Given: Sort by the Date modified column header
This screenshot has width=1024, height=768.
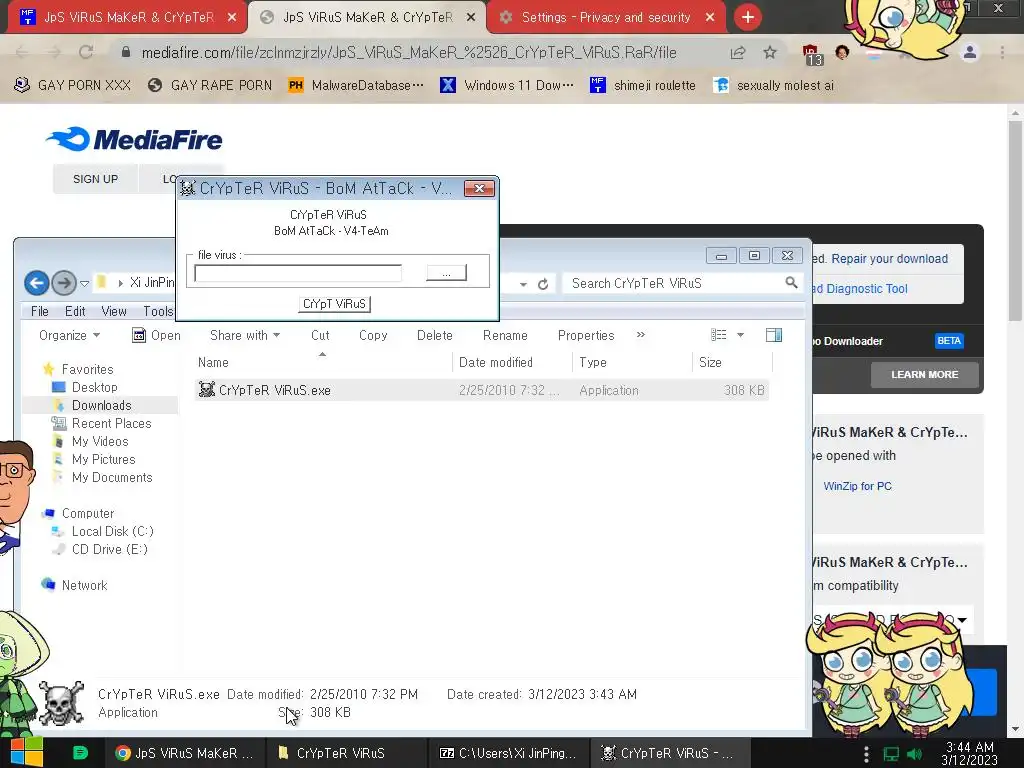Looking at the screenshot, I should tap(511, 362).
